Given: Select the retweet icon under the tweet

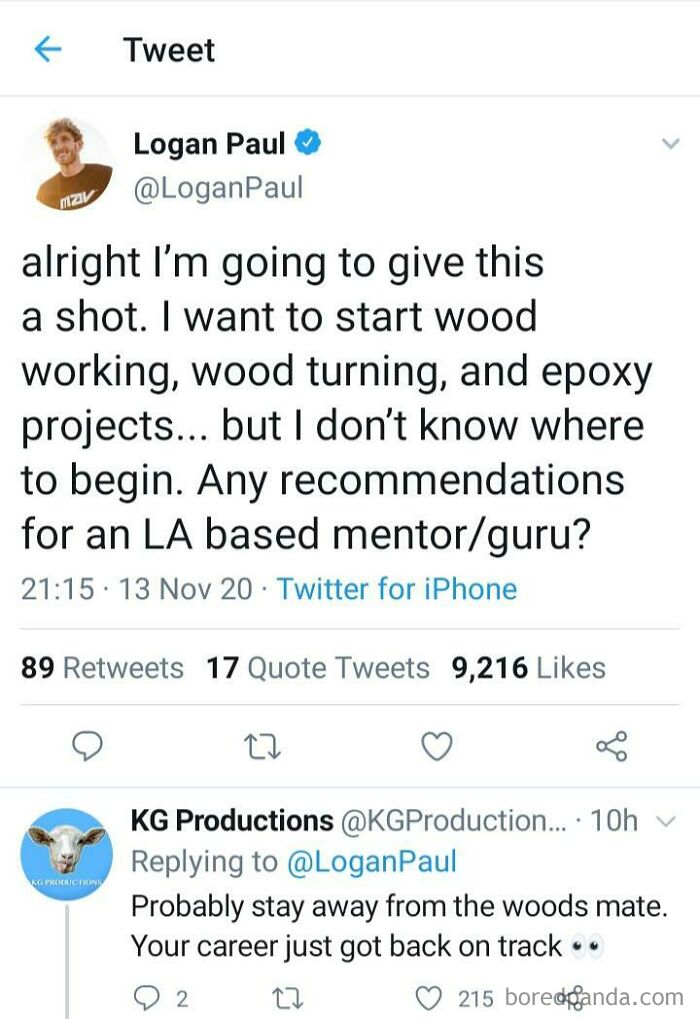Looking at the screenshot, I should pyautogui.click(x=263, y=744).
